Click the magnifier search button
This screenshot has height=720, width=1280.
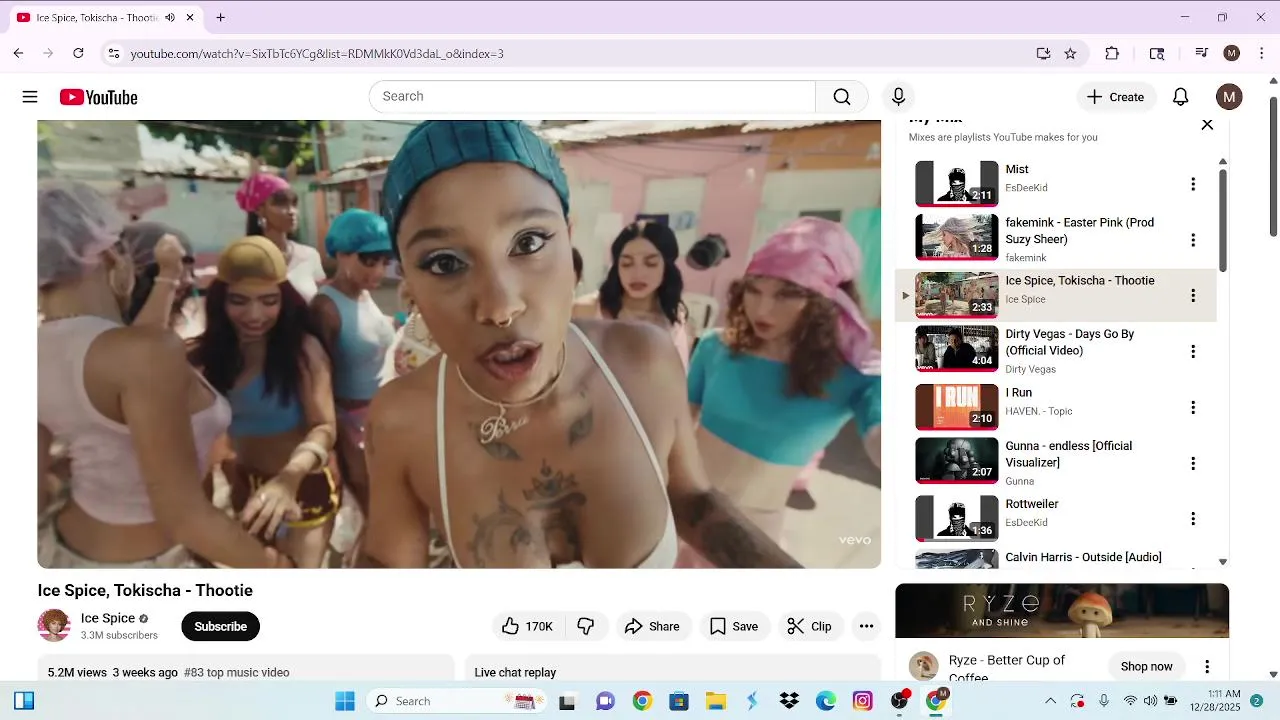coord(842,97)
